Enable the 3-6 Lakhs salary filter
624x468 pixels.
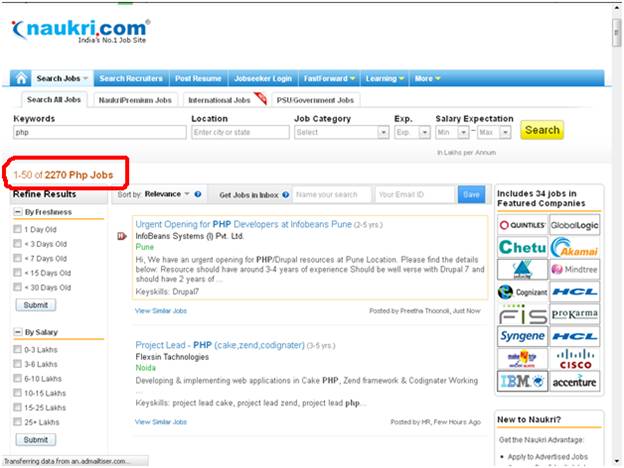pyautogui.click(x=17, y=364)
